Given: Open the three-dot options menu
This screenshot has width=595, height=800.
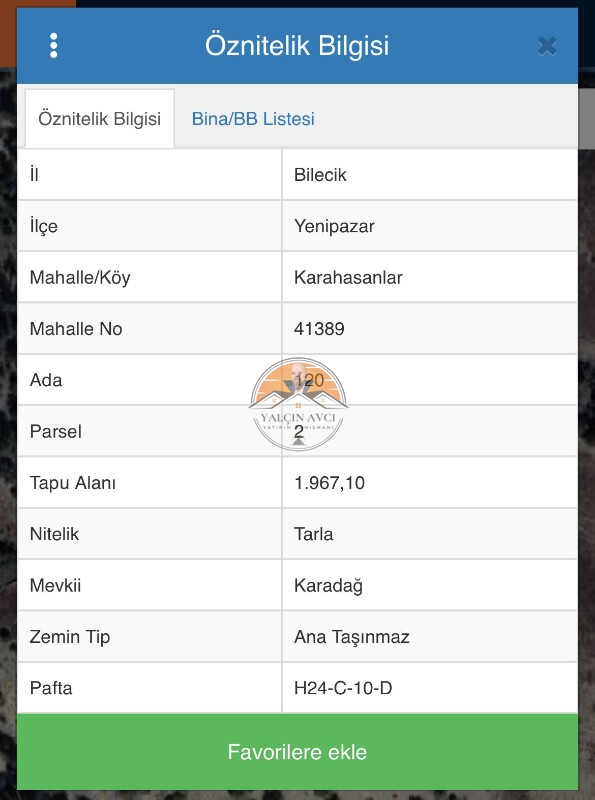Looking at the screenshot, I should coord(54,46).
